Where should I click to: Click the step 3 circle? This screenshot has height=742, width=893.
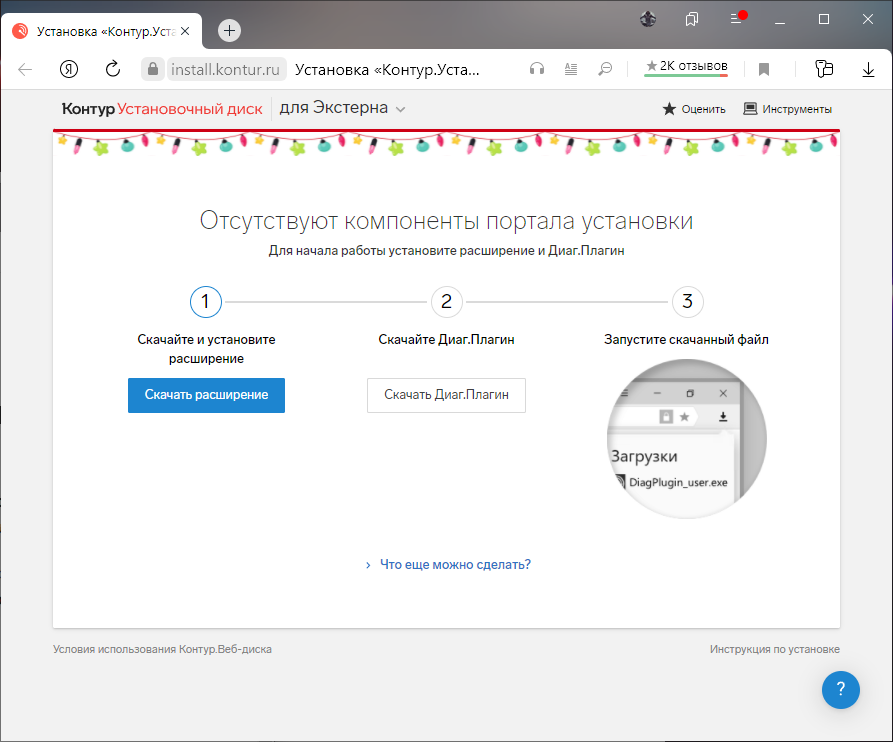point(687,301)
